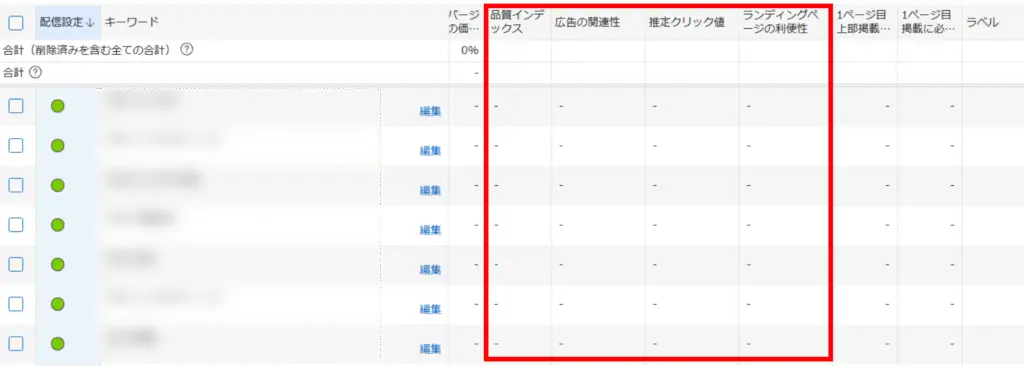1024x366 pixels.
Task: Click green status dot in third keyword row
Action: coord(57,185)
